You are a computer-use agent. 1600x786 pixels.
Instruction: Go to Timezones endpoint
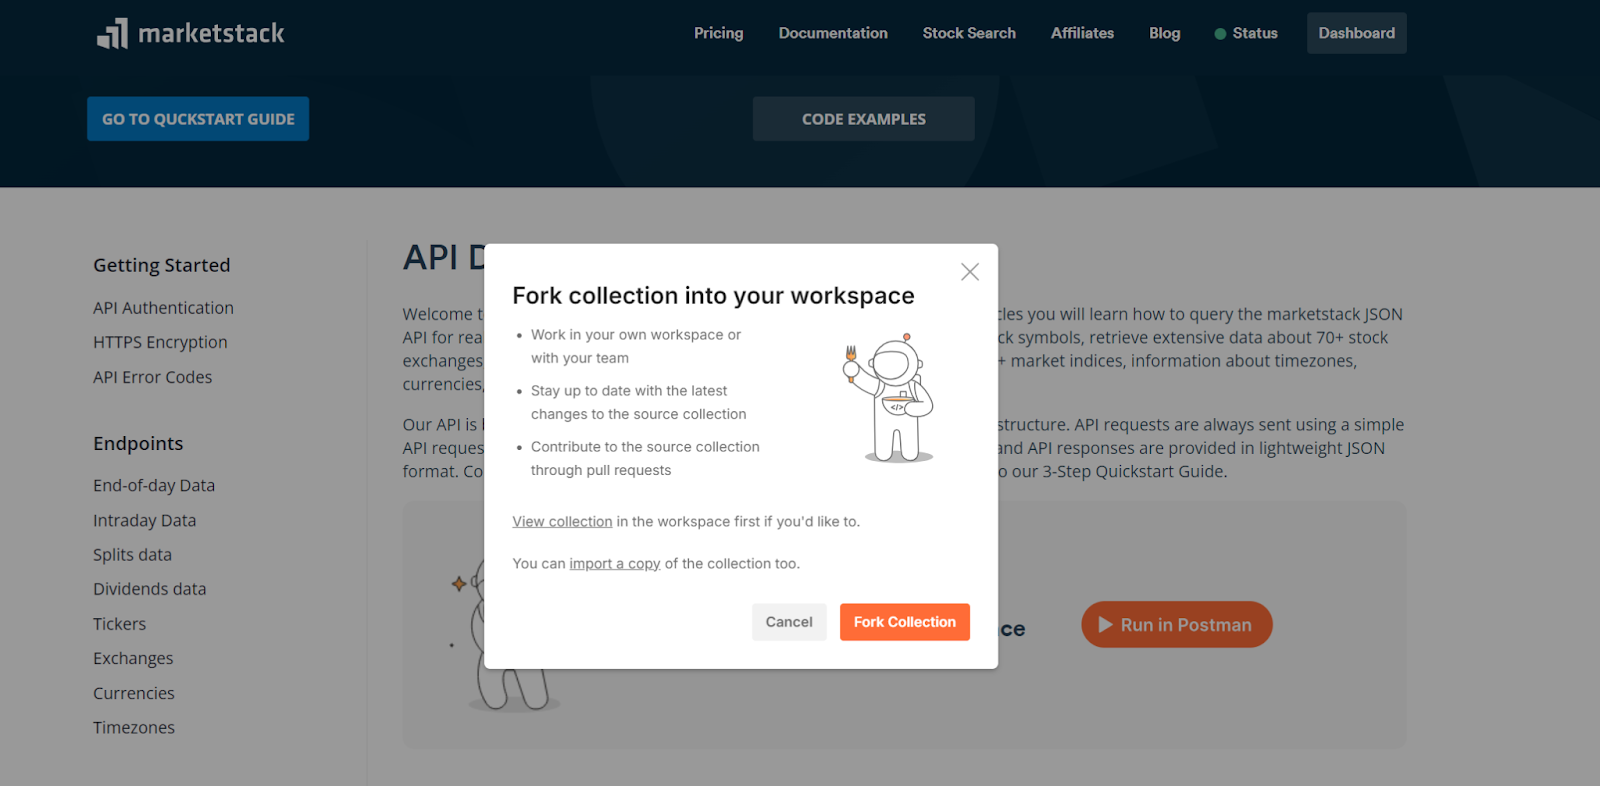coord(133,728)
